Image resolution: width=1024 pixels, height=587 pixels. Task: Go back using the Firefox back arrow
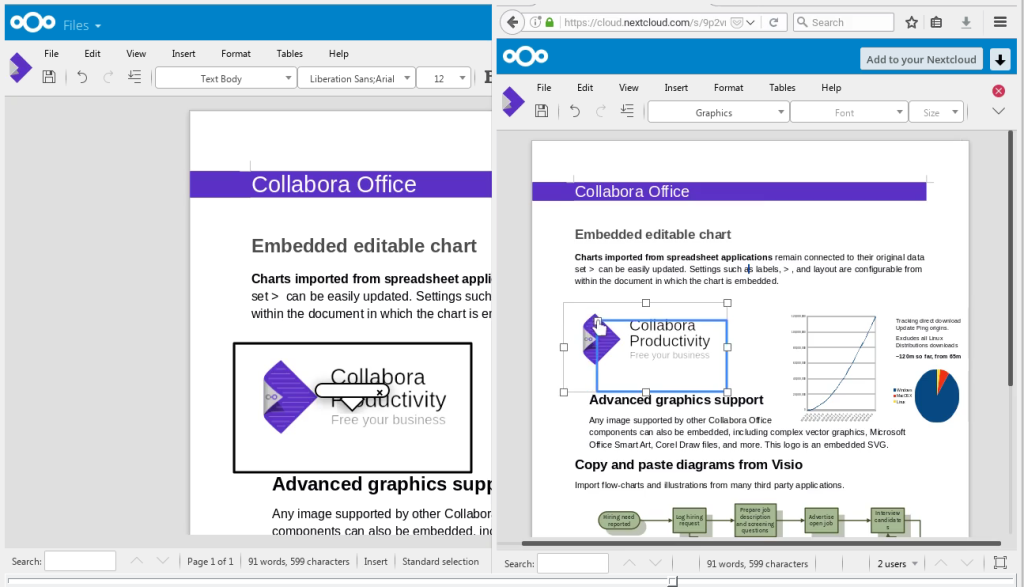click(x=512, y=22)
